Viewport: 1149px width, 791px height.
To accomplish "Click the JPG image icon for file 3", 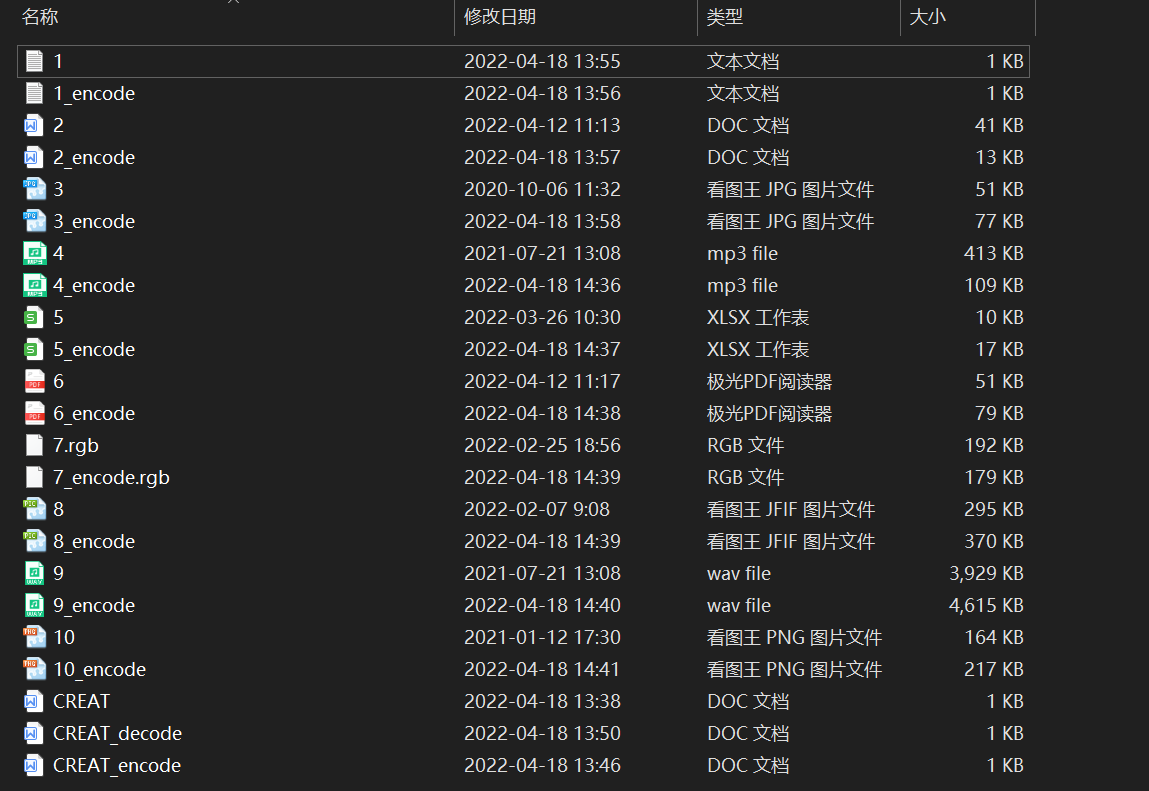I will 34,189.
